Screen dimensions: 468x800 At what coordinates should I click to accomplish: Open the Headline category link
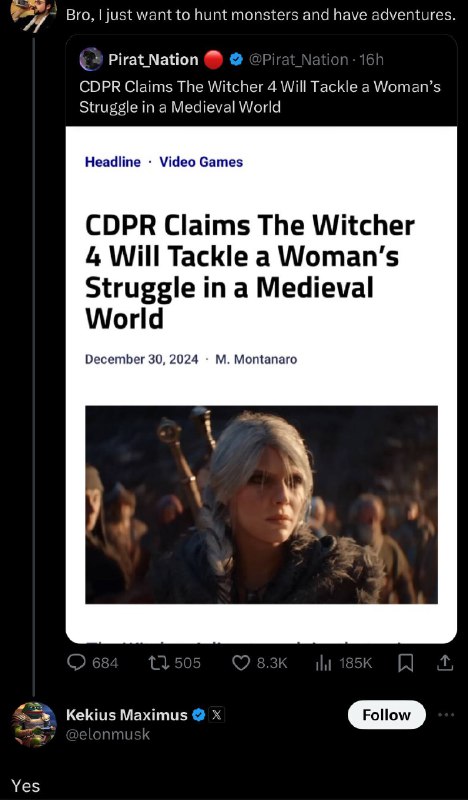point(113,162)
